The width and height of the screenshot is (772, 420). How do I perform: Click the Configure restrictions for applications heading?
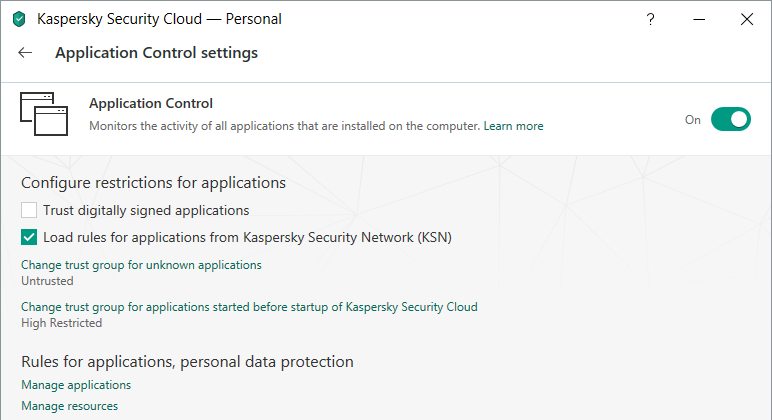click(x=154, y=183)
